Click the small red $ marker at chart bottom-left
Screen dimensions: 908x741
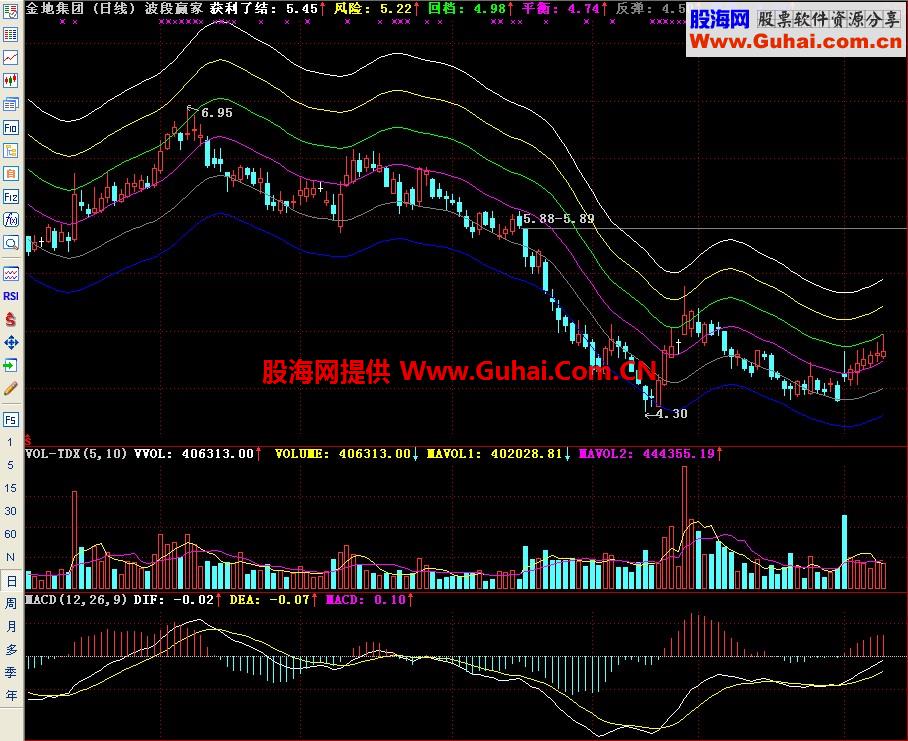(28, 441)
